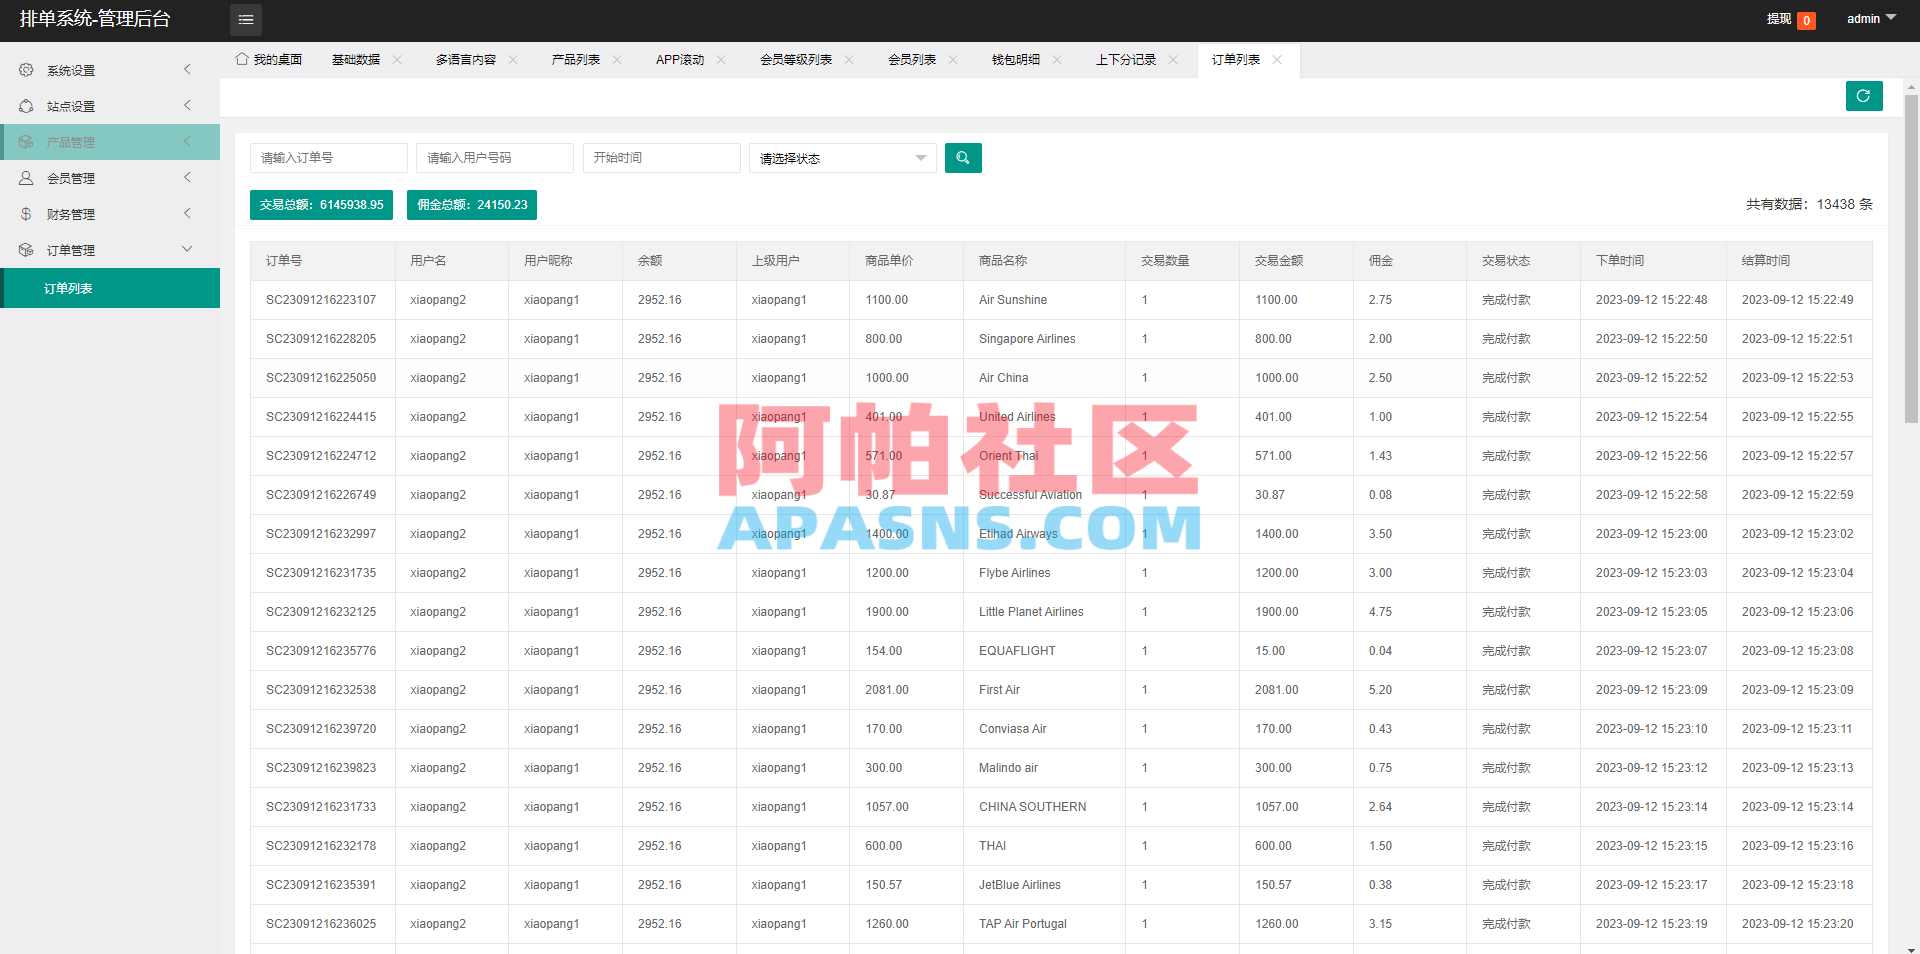Click the order number input field
This screenshot has width=1920, height=954.
click(x=328, y=157)
